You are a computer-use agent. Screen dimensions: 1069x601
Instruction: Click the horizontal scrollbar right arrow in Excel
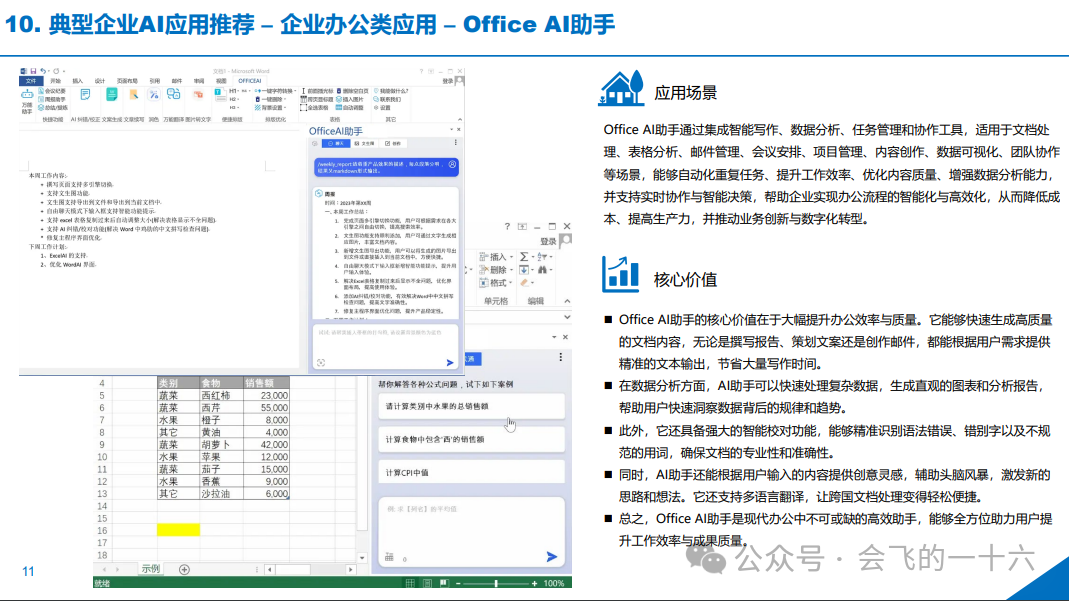click(350, 569)
